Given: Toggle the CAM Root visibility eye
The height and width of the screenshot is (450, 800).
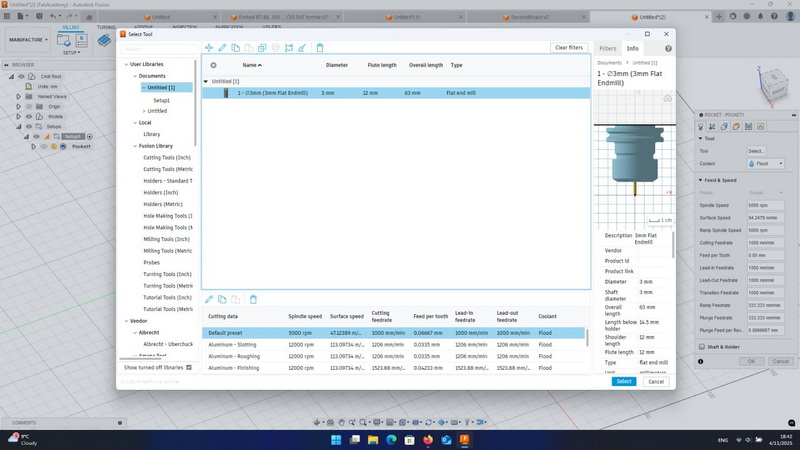Looking at the screenshot, I should pyautogui.click(x=21, y=77).
